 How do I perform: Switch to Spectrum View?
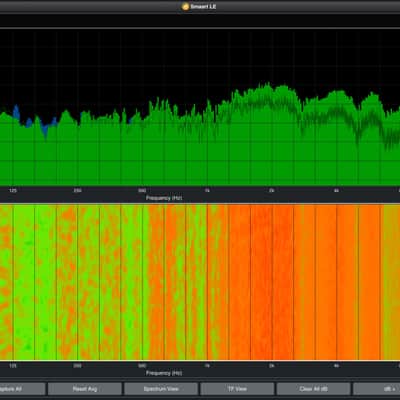pos(161,389)
